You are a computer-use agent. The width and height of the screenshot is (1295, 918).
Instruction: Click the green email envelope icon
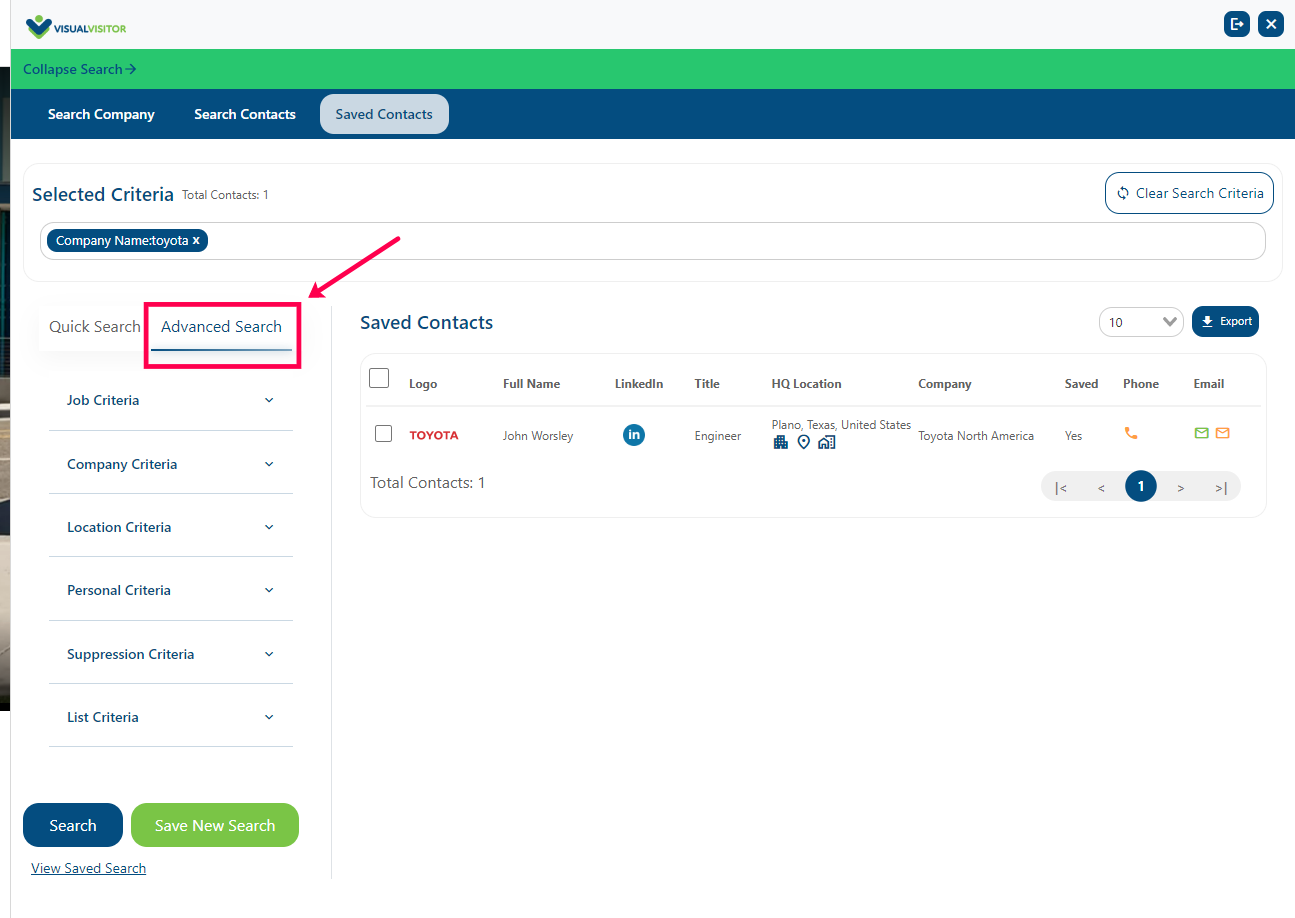1202,433
